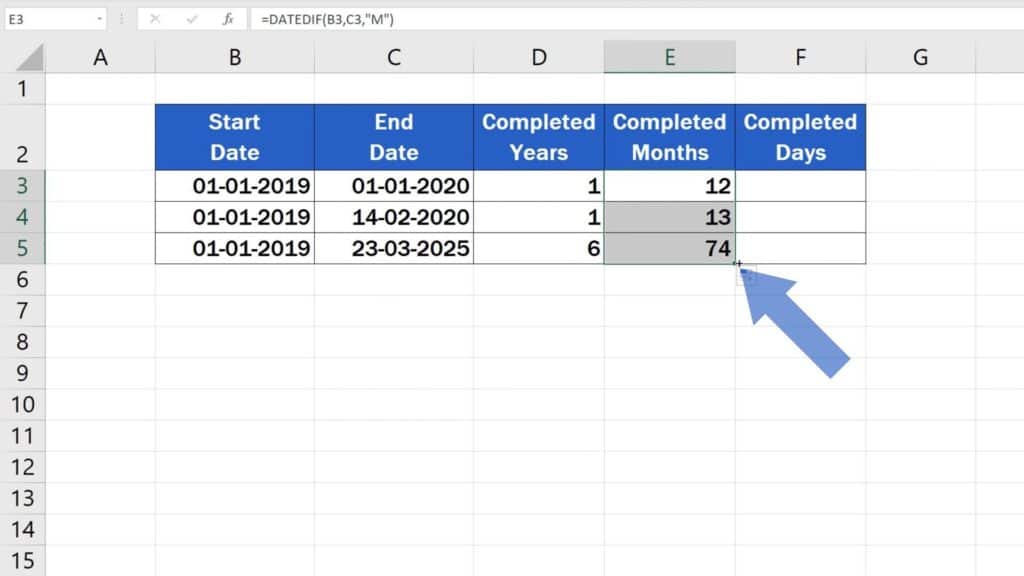Click the End Date cell 14-02-2020
Viewport: 1024px width, 576px height.
394,217
